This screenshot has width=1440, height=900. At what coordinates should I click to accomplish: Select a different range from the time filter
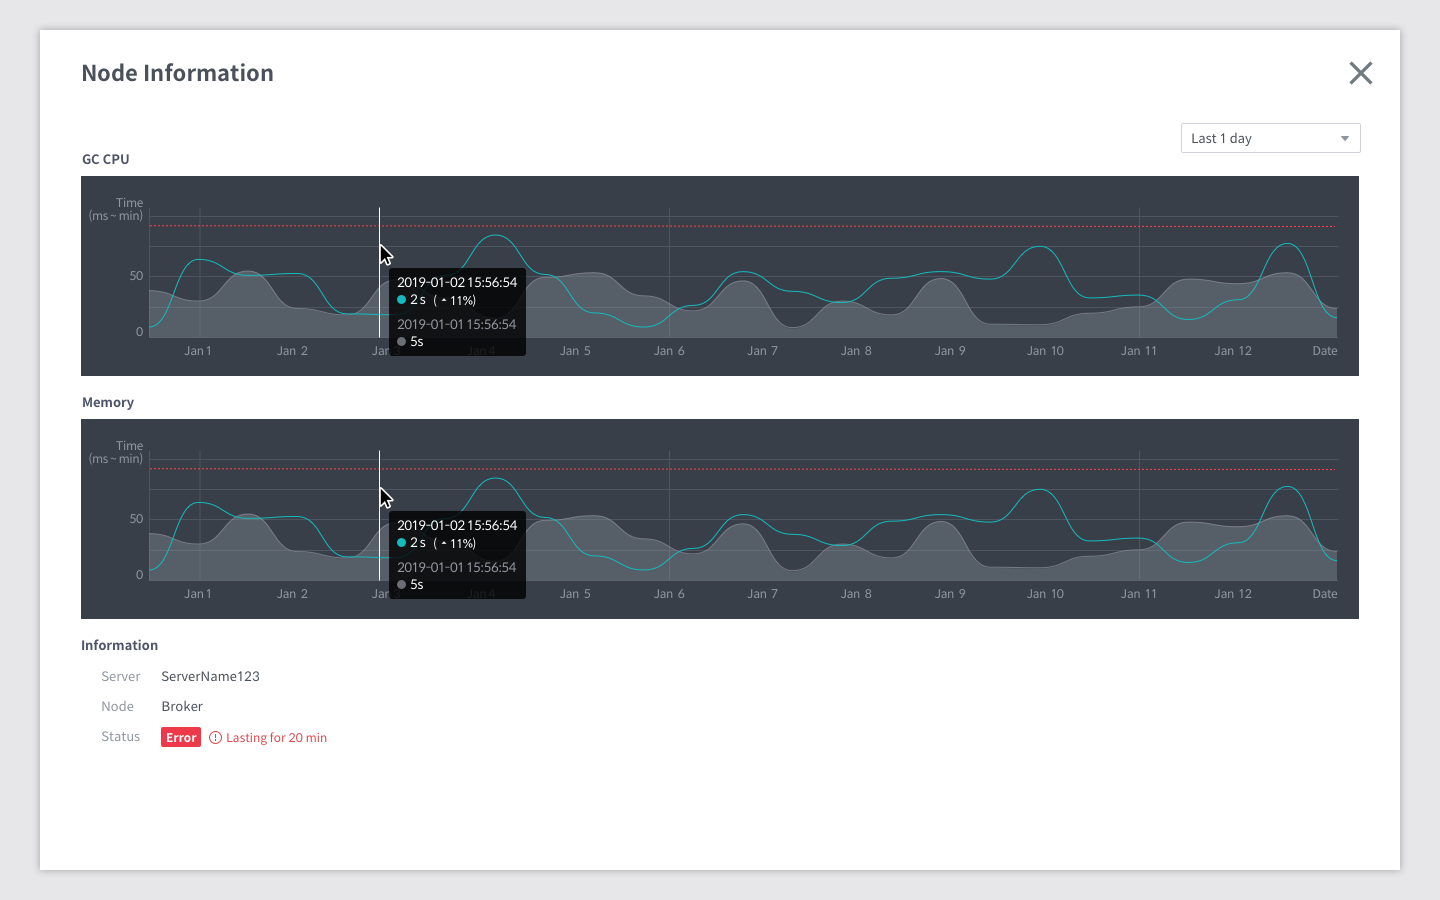coord(1270,138)
